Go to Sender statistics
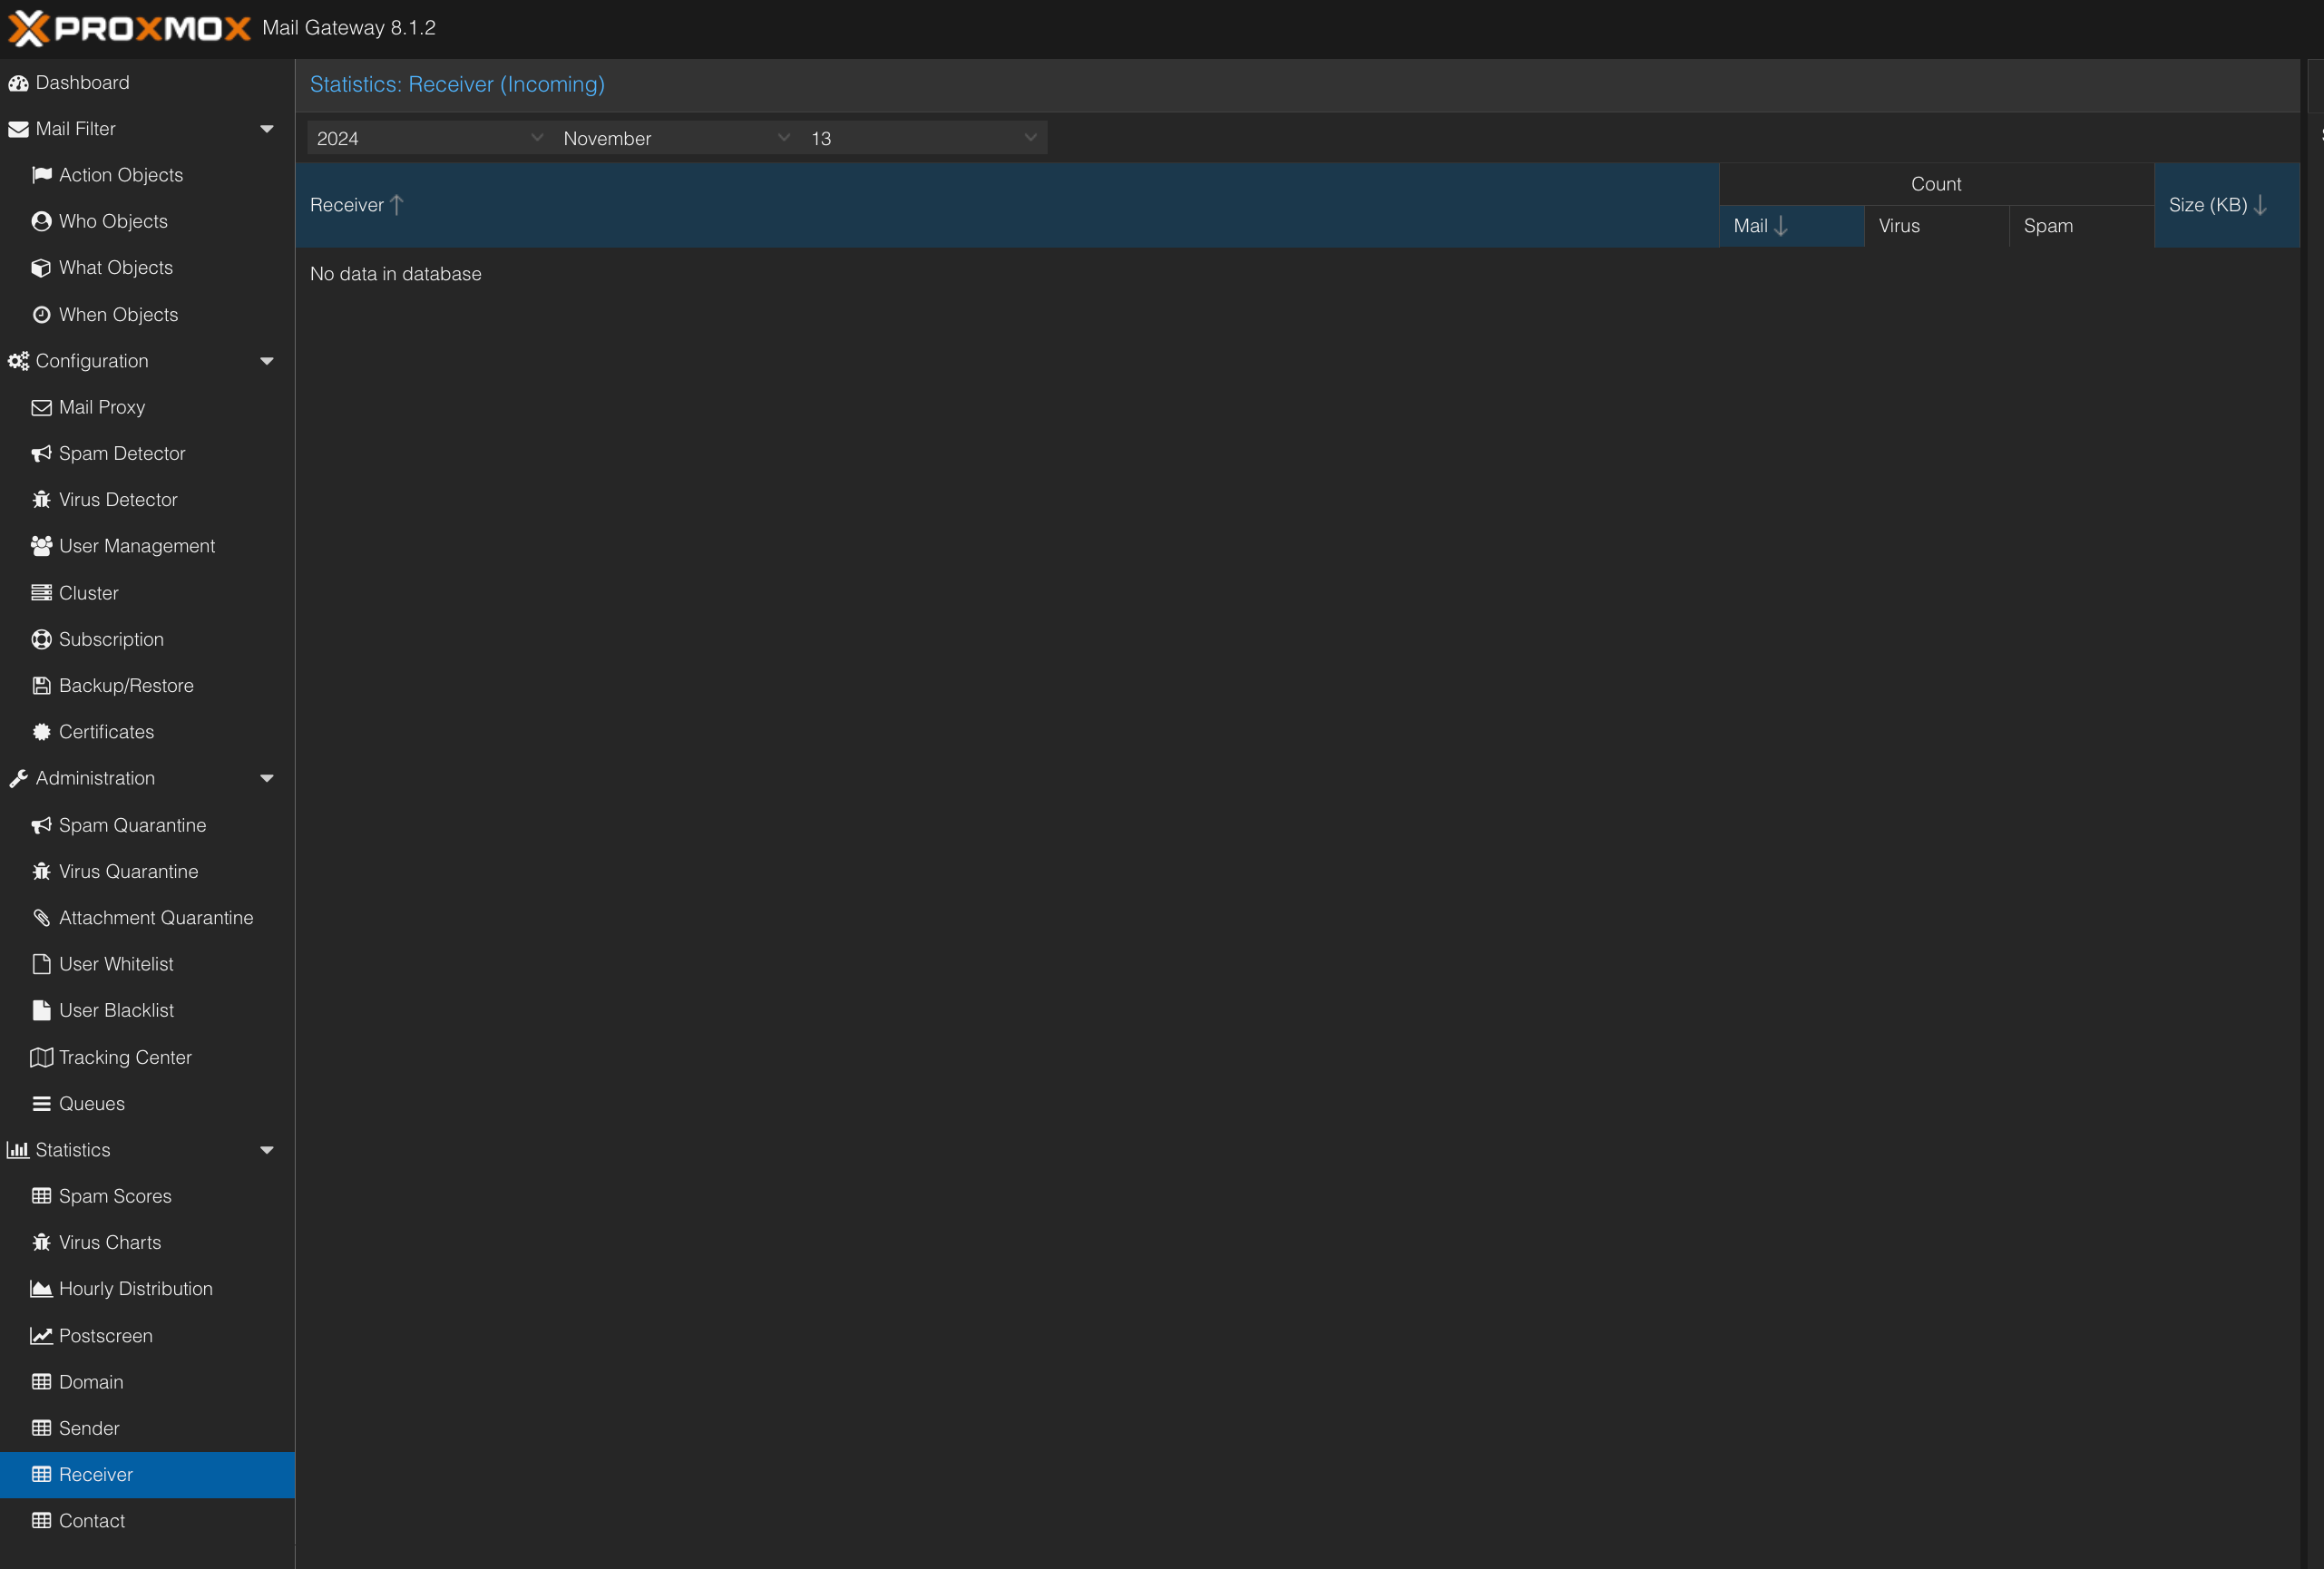The image size is (2324, 1569). pos(147,1428)
